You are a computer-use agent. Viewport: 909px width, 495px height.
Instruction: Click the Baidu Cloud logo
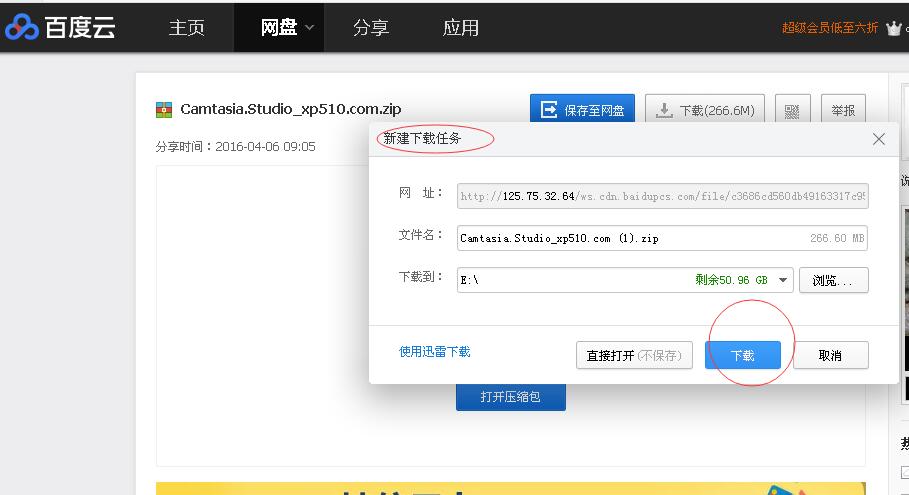[x=60, y=27]
